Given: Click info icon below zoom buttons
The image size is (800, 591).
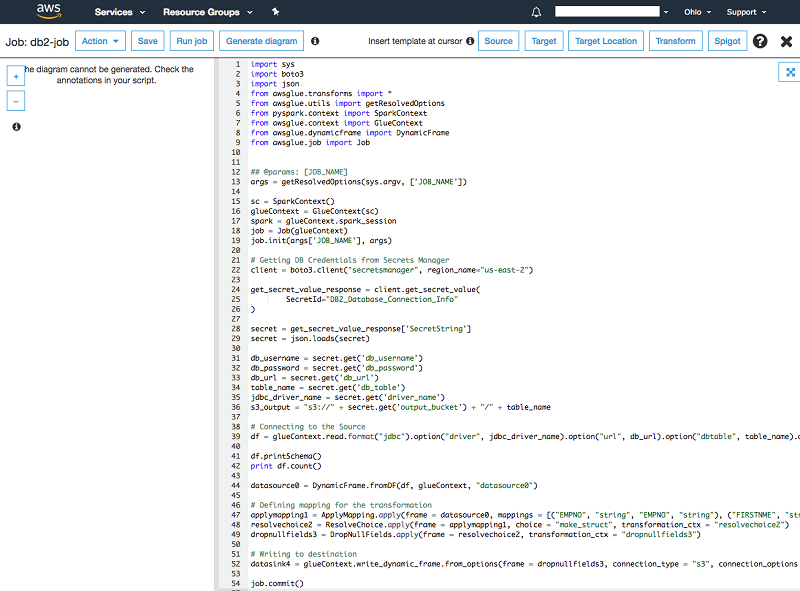Looking at the screenshot, I should point(16,127).
